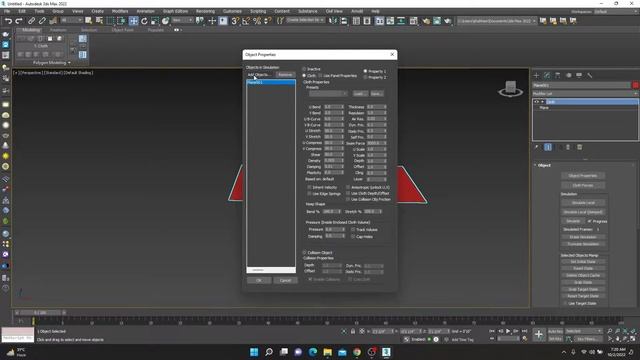Activate the Select and Scale tool
Screen dimensions: 640x360
tap(155, 21)
